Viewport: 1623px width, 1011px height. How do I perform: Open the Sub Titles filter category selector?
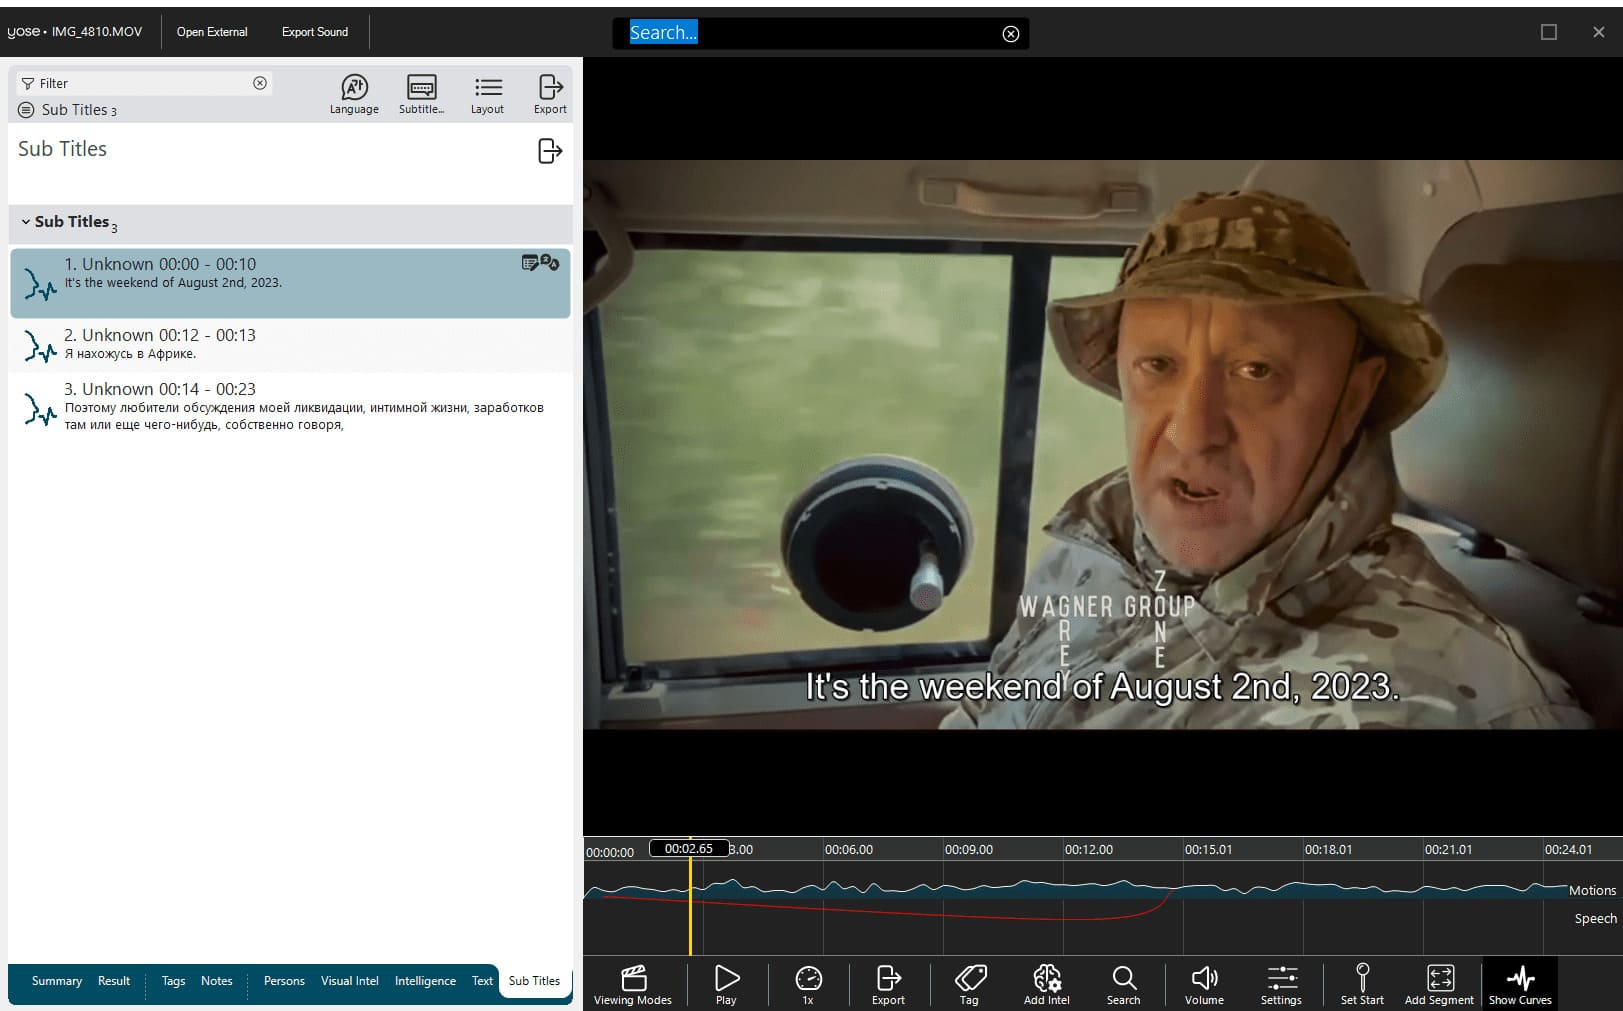tap(68, 110)
